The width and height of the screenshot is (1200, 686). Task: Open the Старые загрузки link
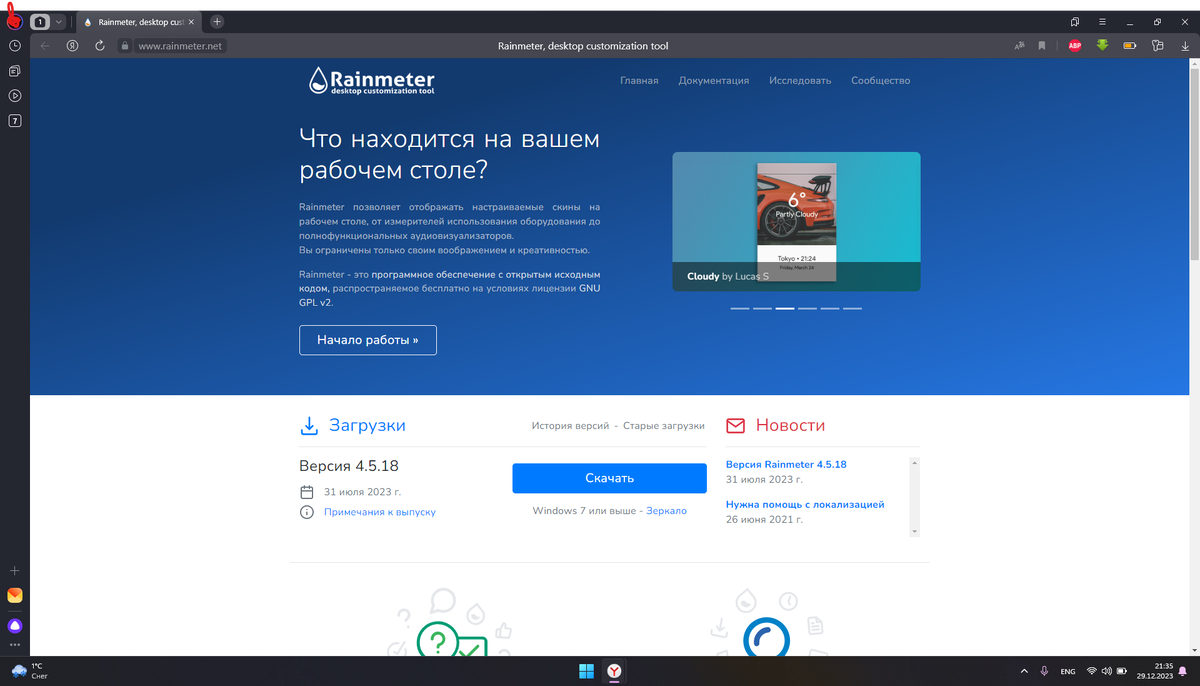click(x=664, y=426)
